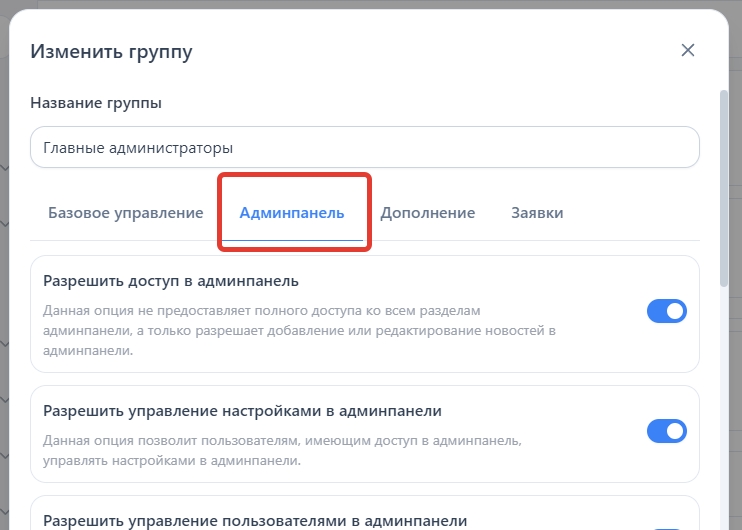Select the Админпанель tab
This screenshot has height=530, width=742.
[292, 213]
